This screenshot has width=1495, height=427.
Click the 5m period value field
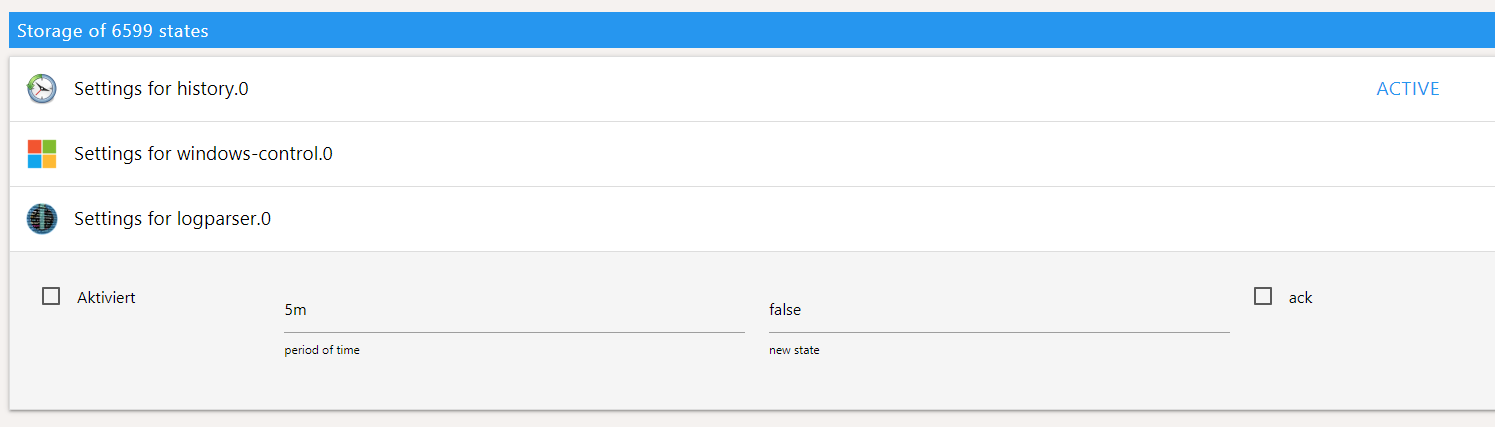tap(514, 310)
